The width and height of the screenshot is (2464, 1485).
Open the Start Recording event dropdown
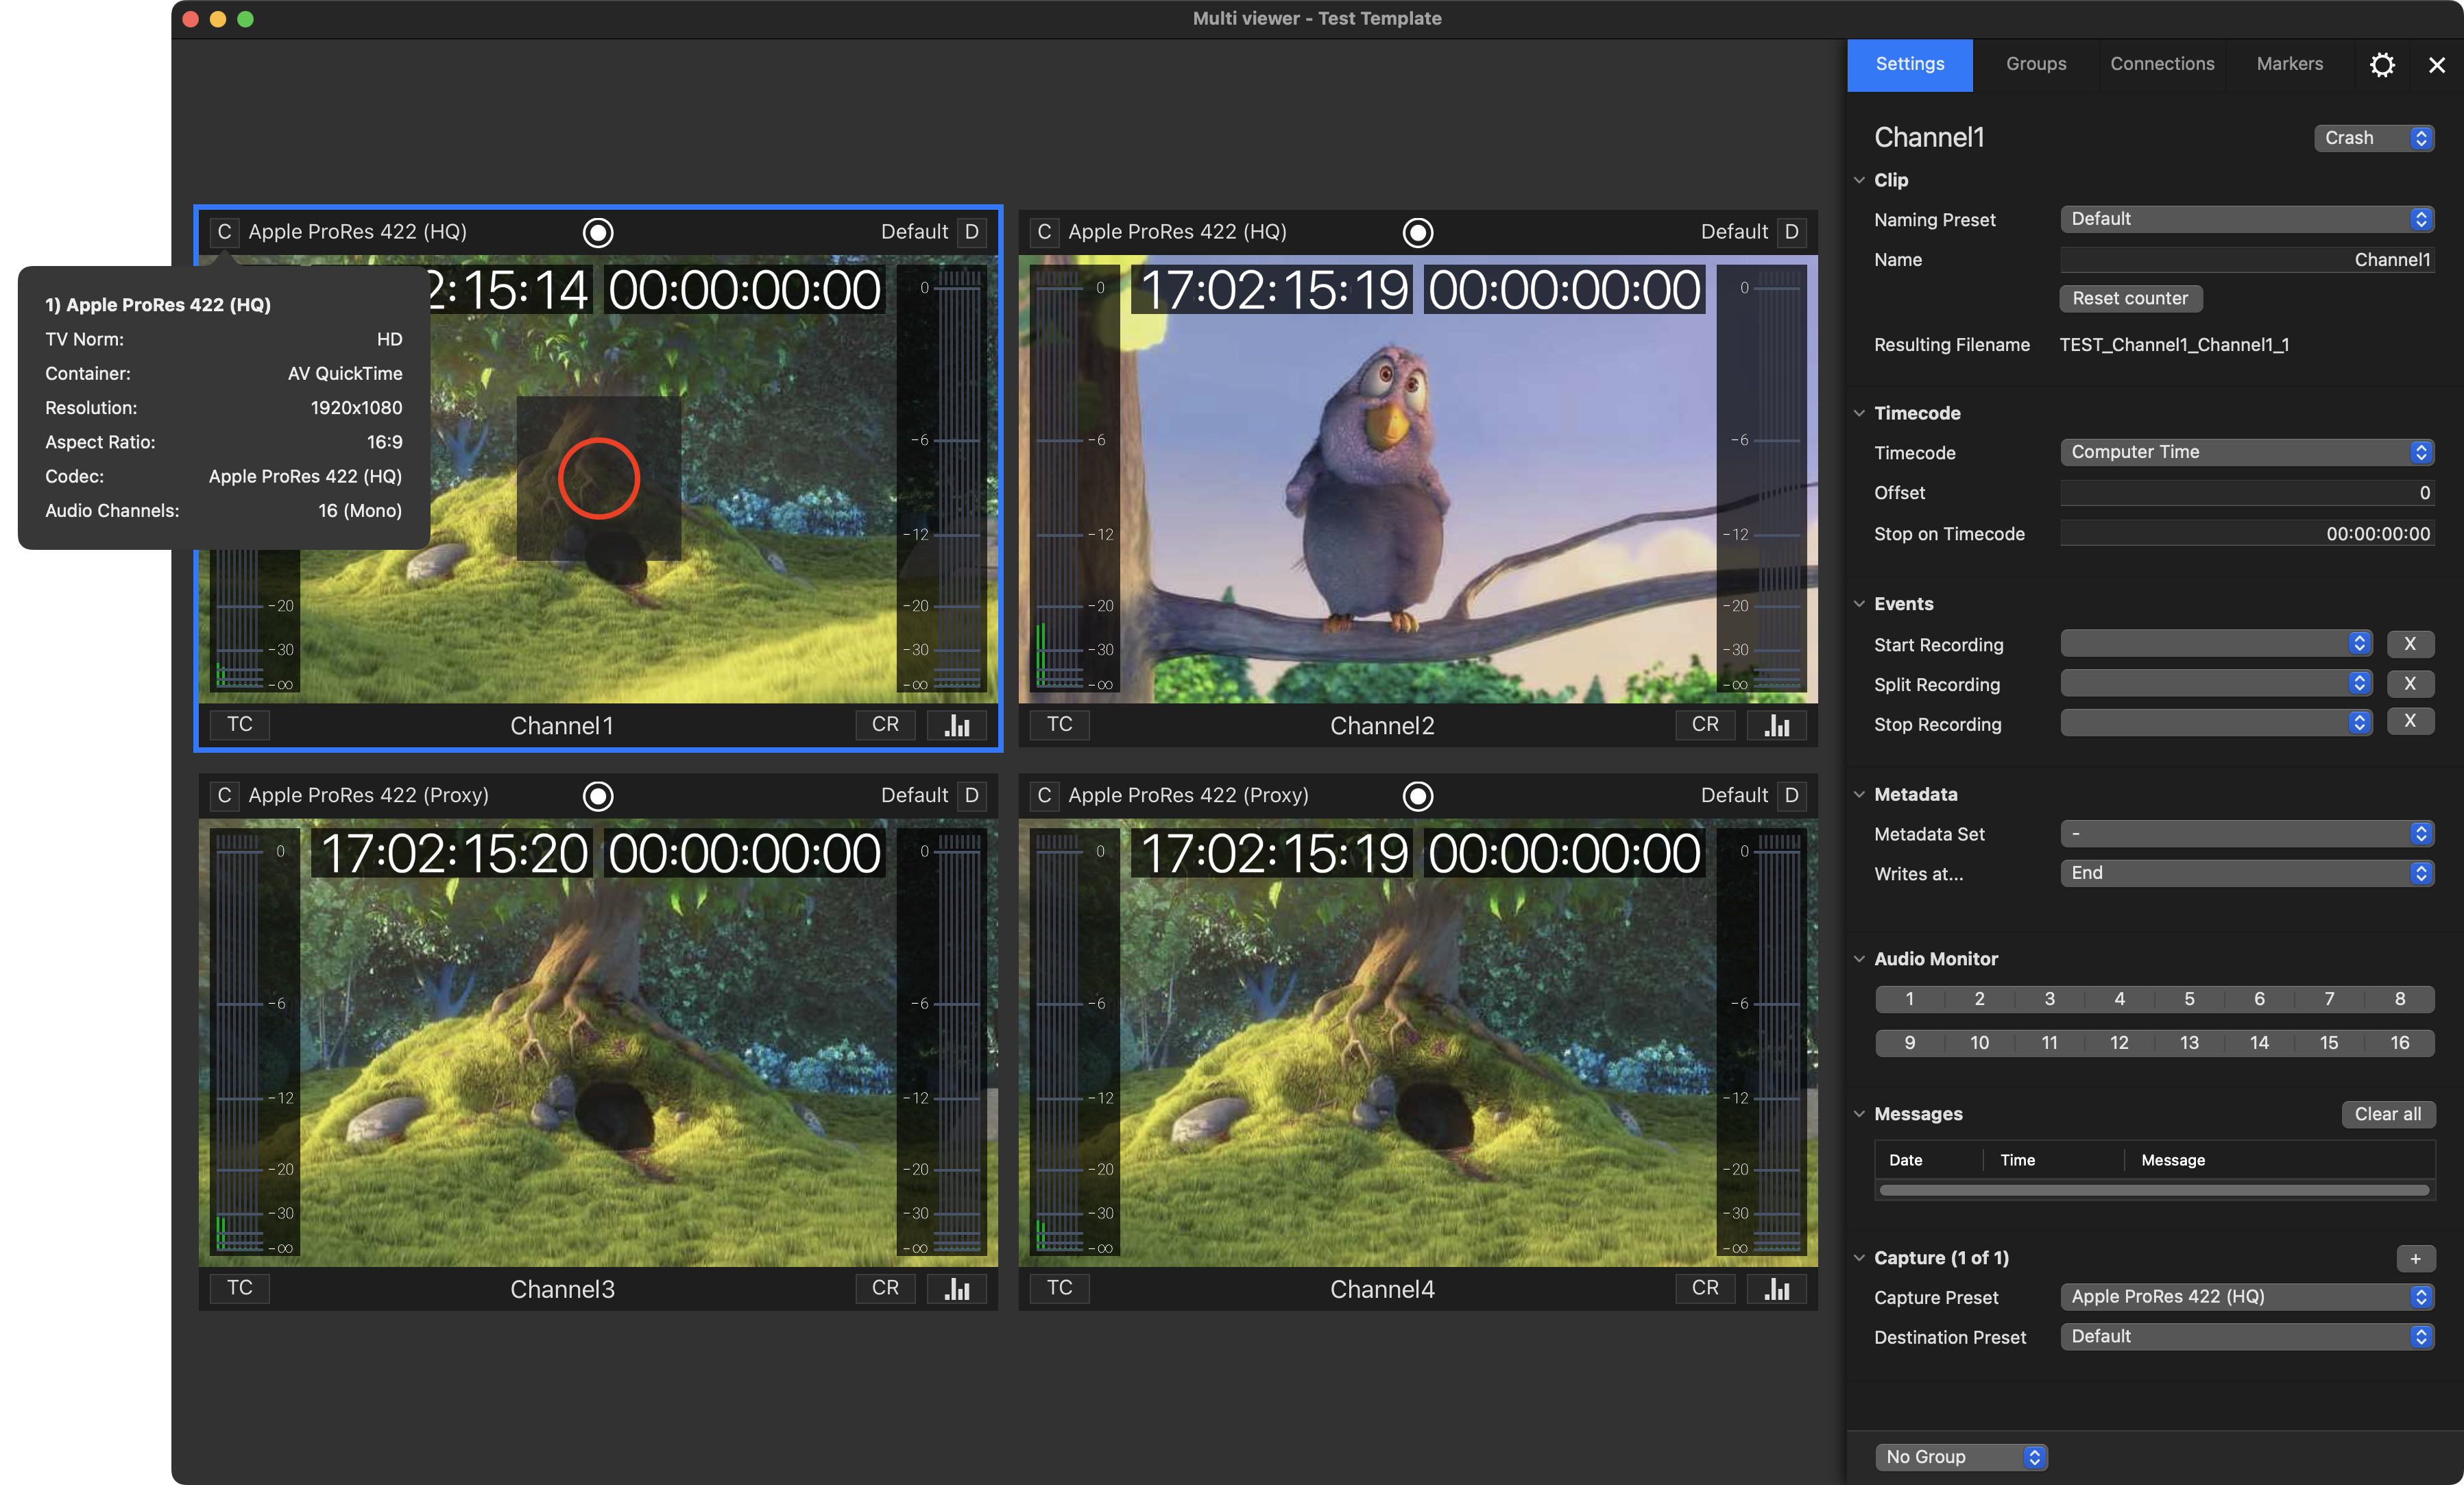[2216, 644]
